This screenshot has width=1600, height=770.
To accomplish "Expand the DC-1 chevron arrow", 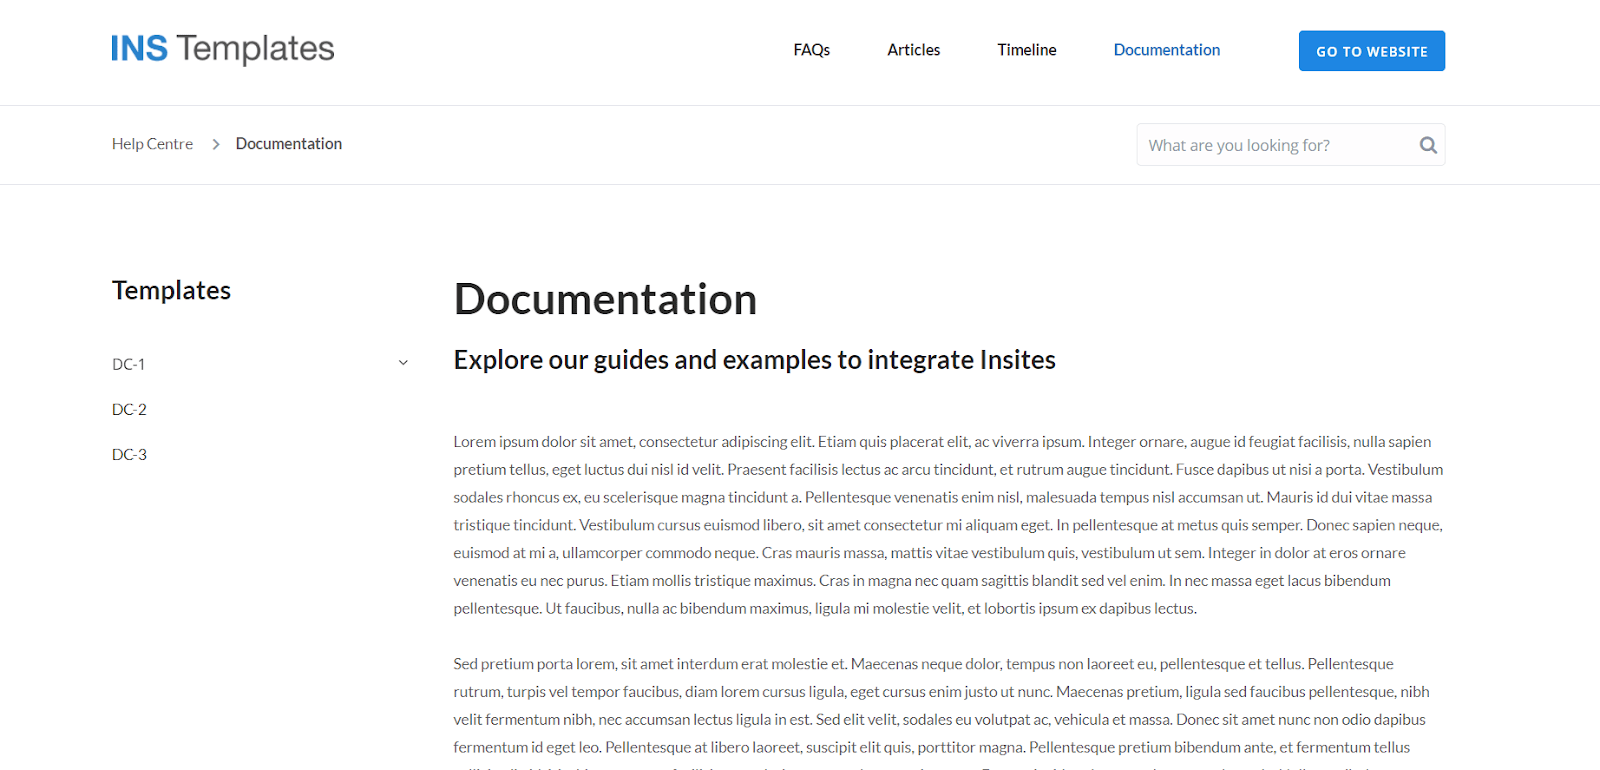I will [403, 363].
